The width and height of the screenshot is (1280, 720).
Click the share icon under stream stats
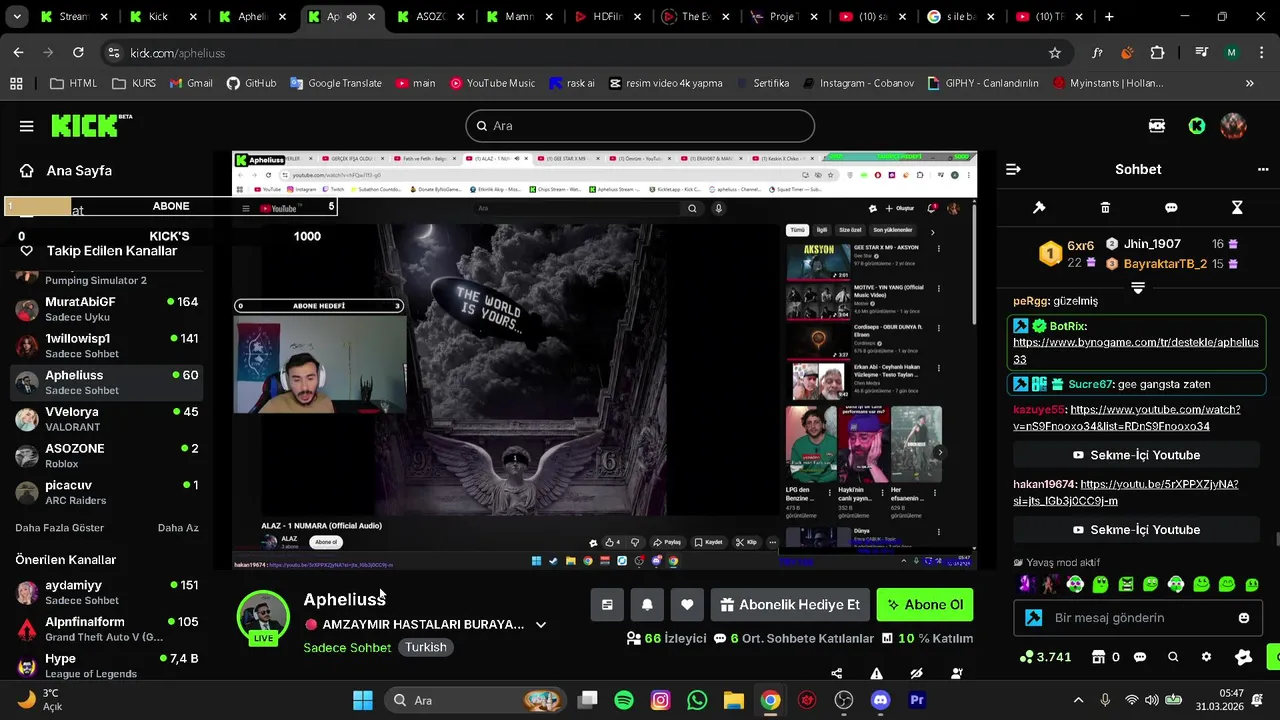[837, 673]
